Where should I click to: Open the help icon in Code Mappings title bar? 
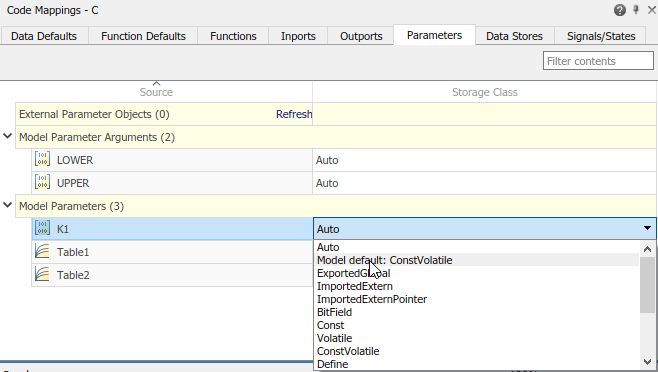(619, 10)
